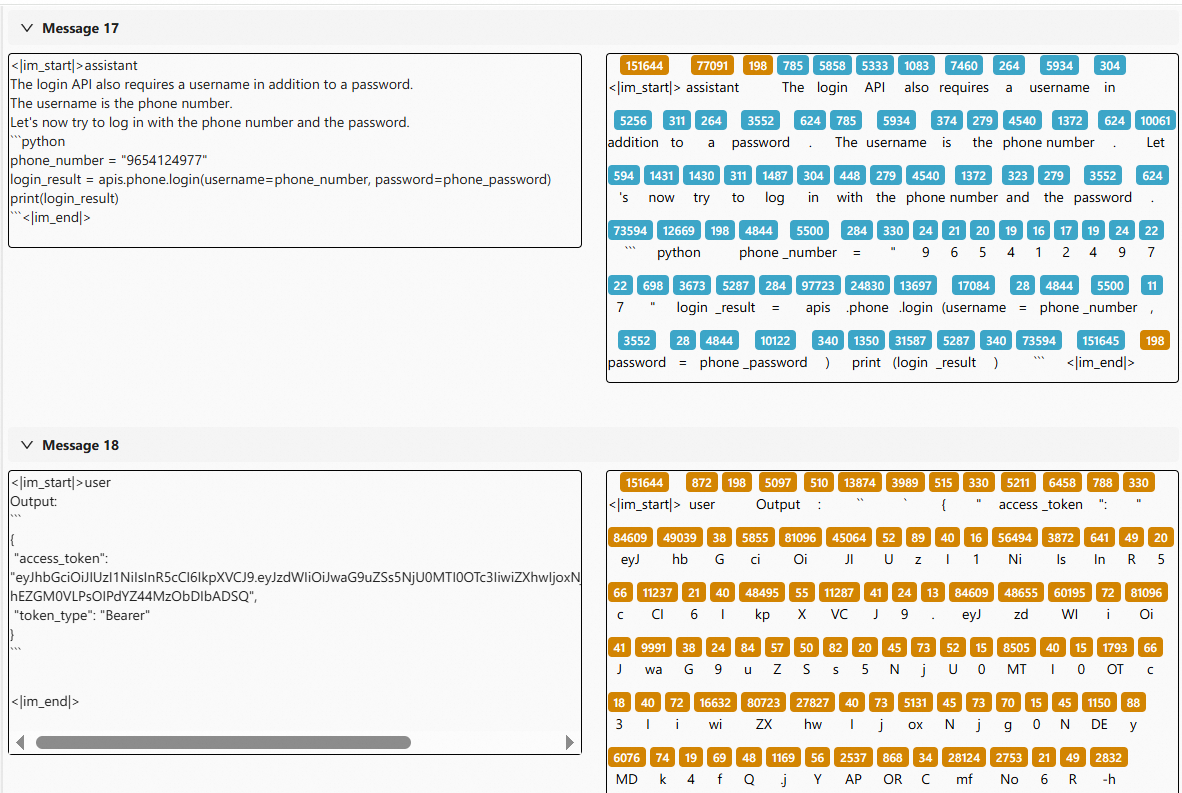Image resolution: width=1182 pixels, height=793 pixels.
Task: Select token chip 13697 above .login
Action: pos(916,286)
